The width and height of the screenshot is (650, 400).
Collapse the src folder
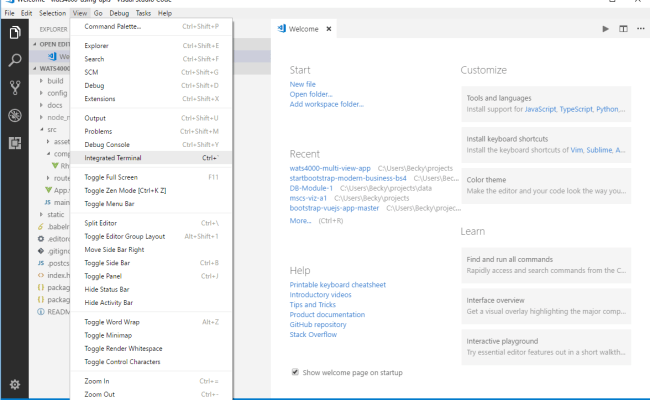[41, 129]
